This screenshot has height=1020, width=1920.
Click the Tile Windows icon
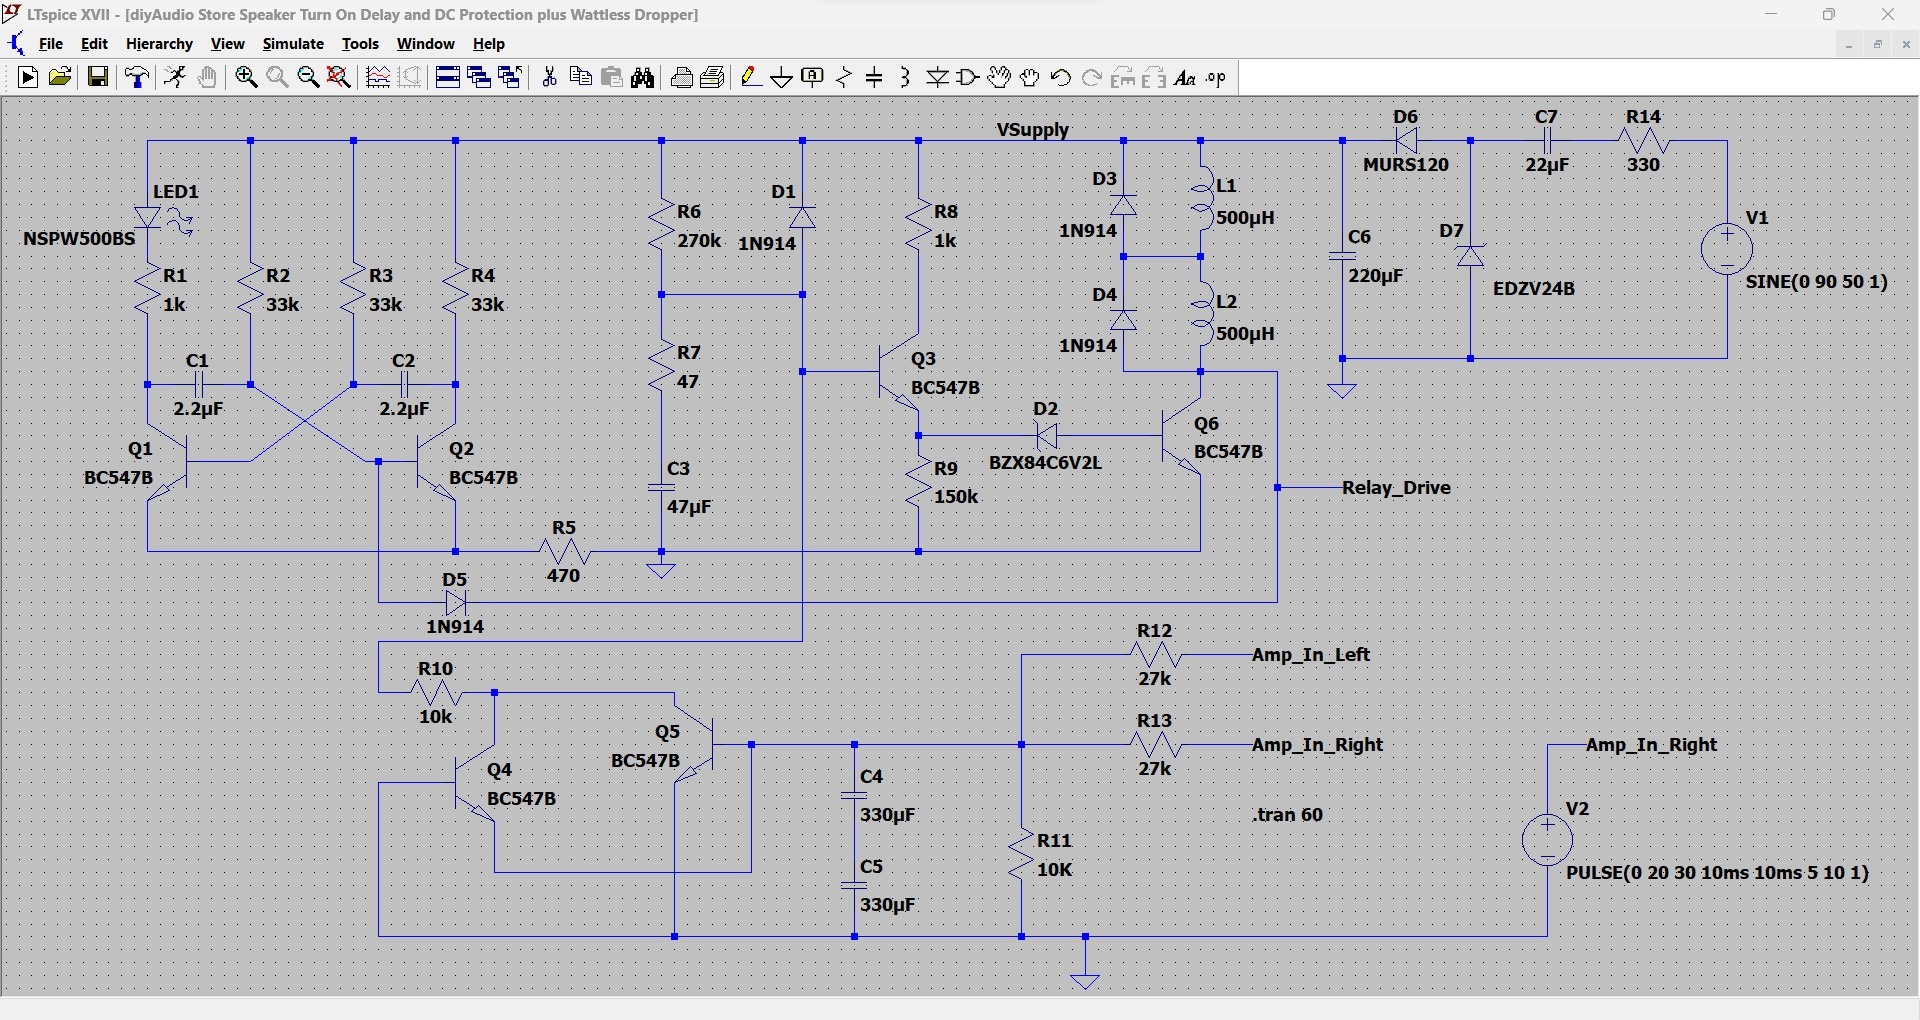pyautogui.click(x=447, y=78)
